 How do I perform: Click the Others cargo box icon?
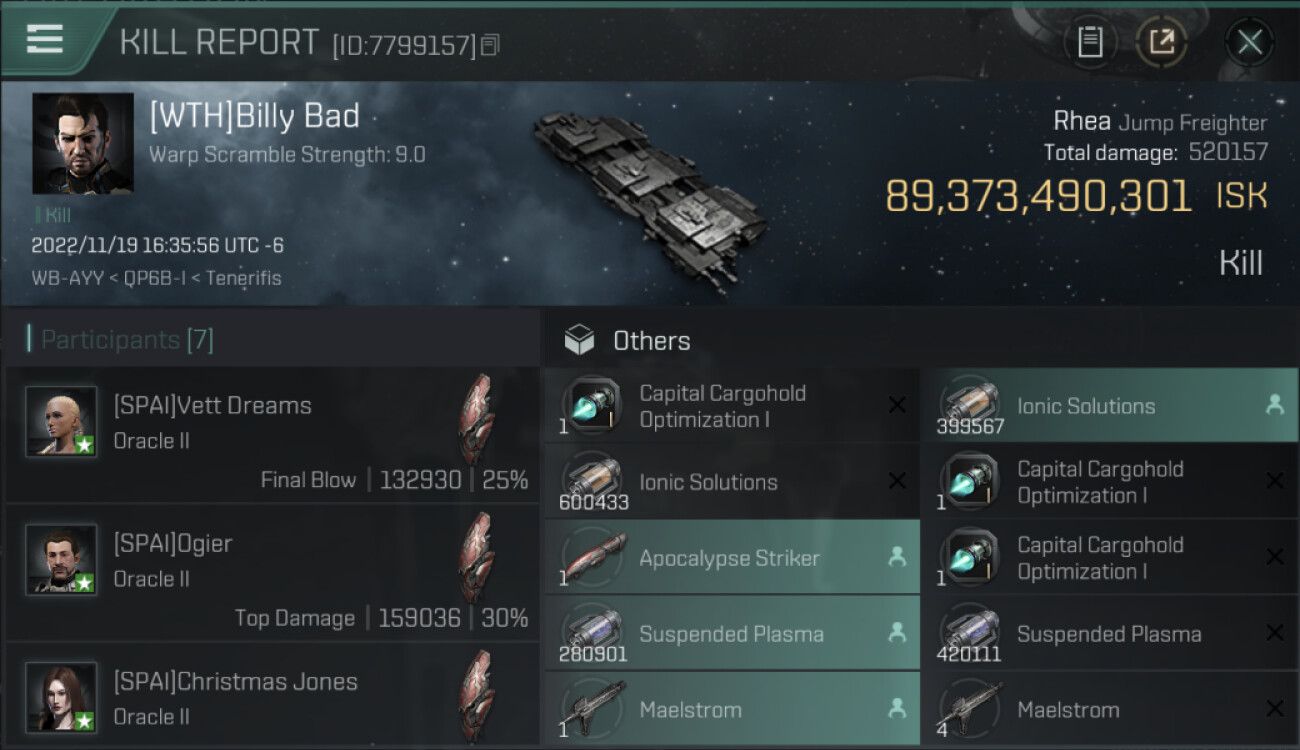pyautogui.click(x=579, y=341)
